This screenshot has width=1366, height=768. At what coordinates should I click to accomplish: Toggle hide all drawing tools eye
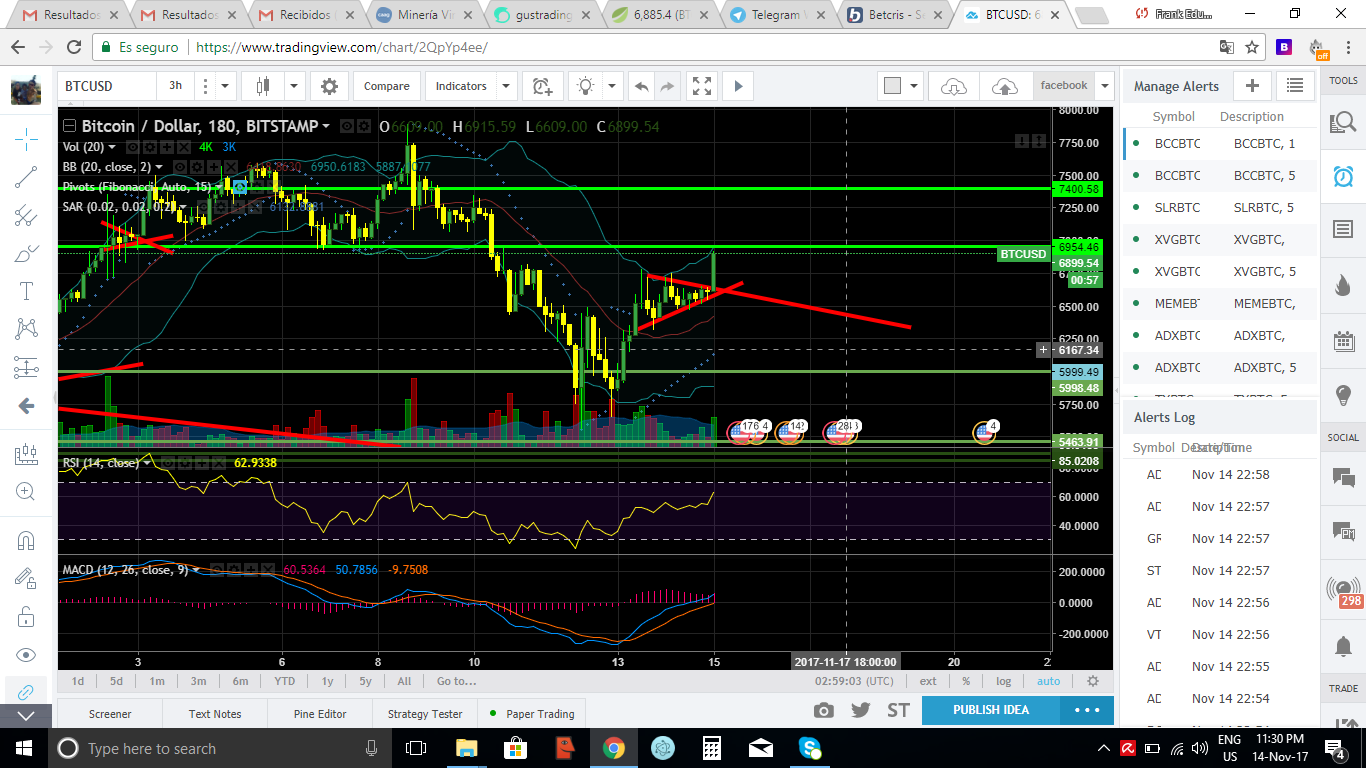(x=26, y=655)
